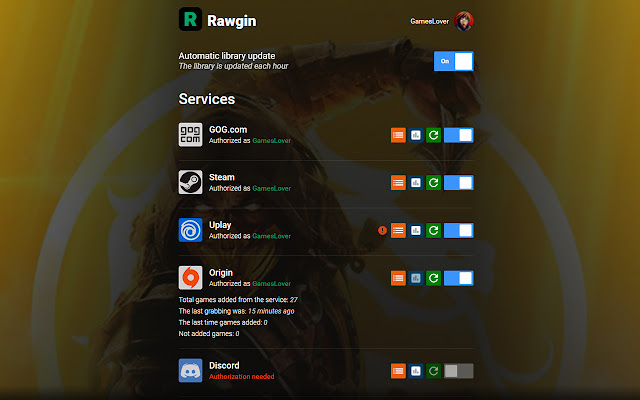Refresh the Steam library

433,182
